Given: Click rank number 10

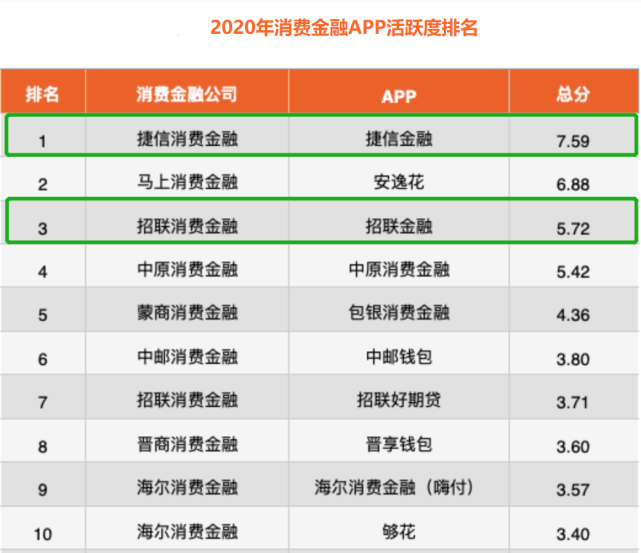Looking at the screenshot, I should 43,535.
